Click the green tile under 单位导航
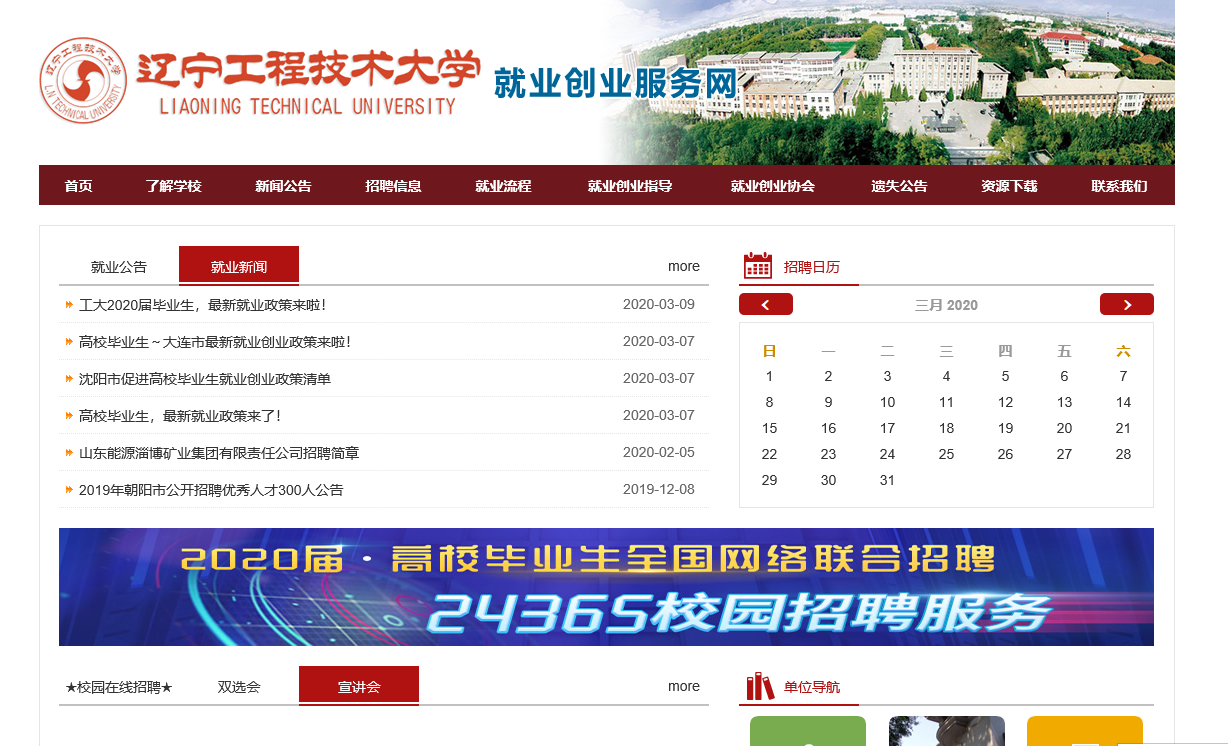Image resolution: width=1228 pixels, height=746 pixels. 807,732
